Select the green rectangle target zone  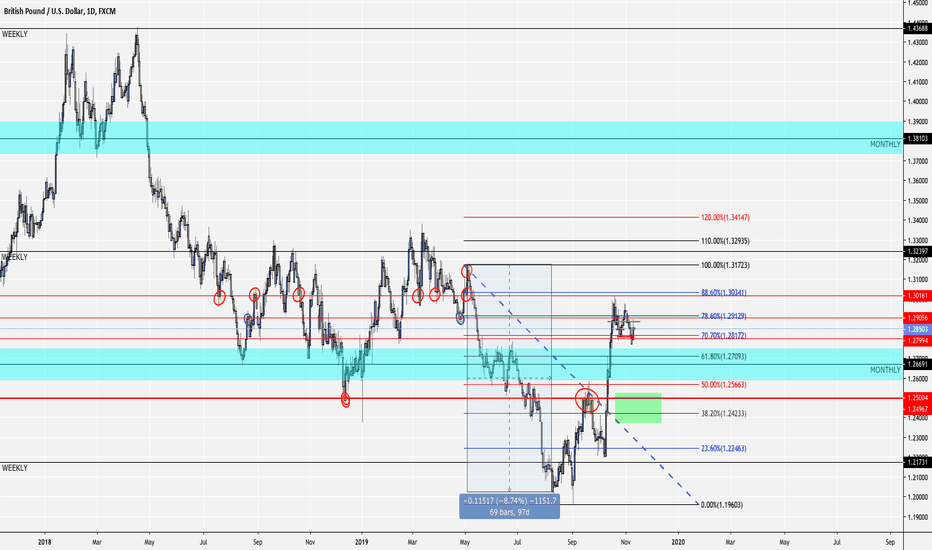coord(638,407)
